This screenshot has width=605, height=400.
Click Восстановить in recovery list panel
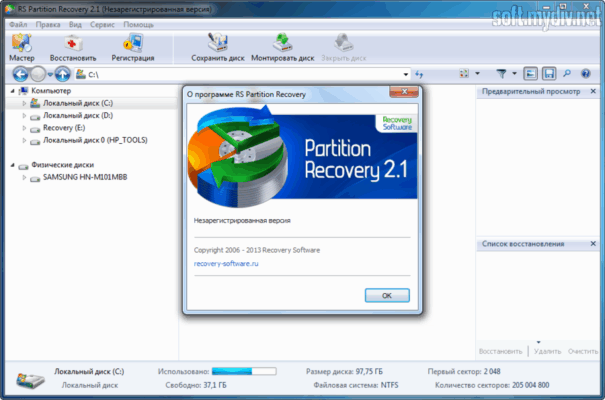pos(500,351)
